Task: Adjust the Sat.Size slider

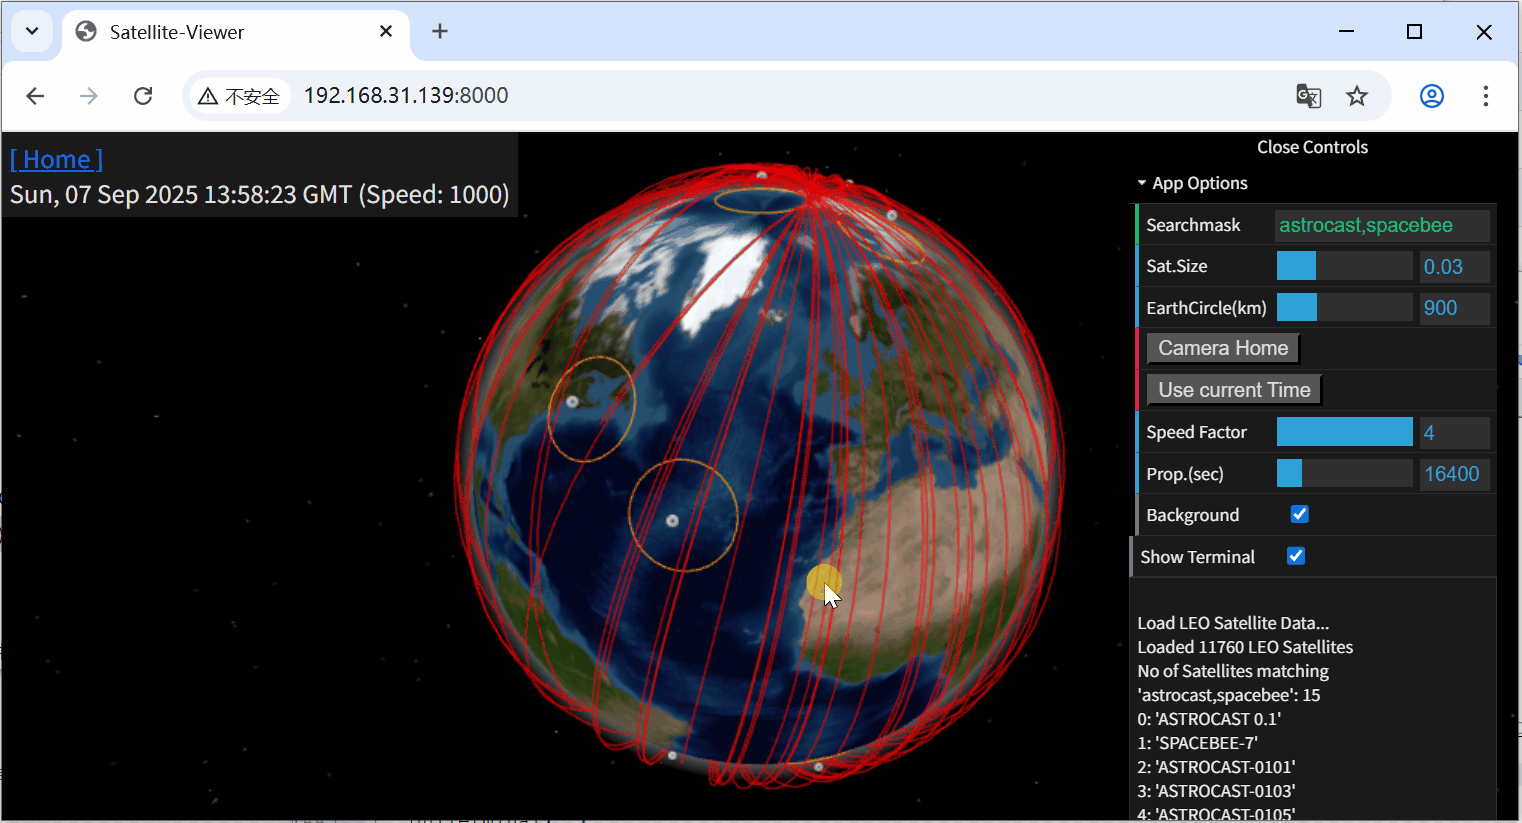Action: pyautogui.click(x=1344, y=266)
